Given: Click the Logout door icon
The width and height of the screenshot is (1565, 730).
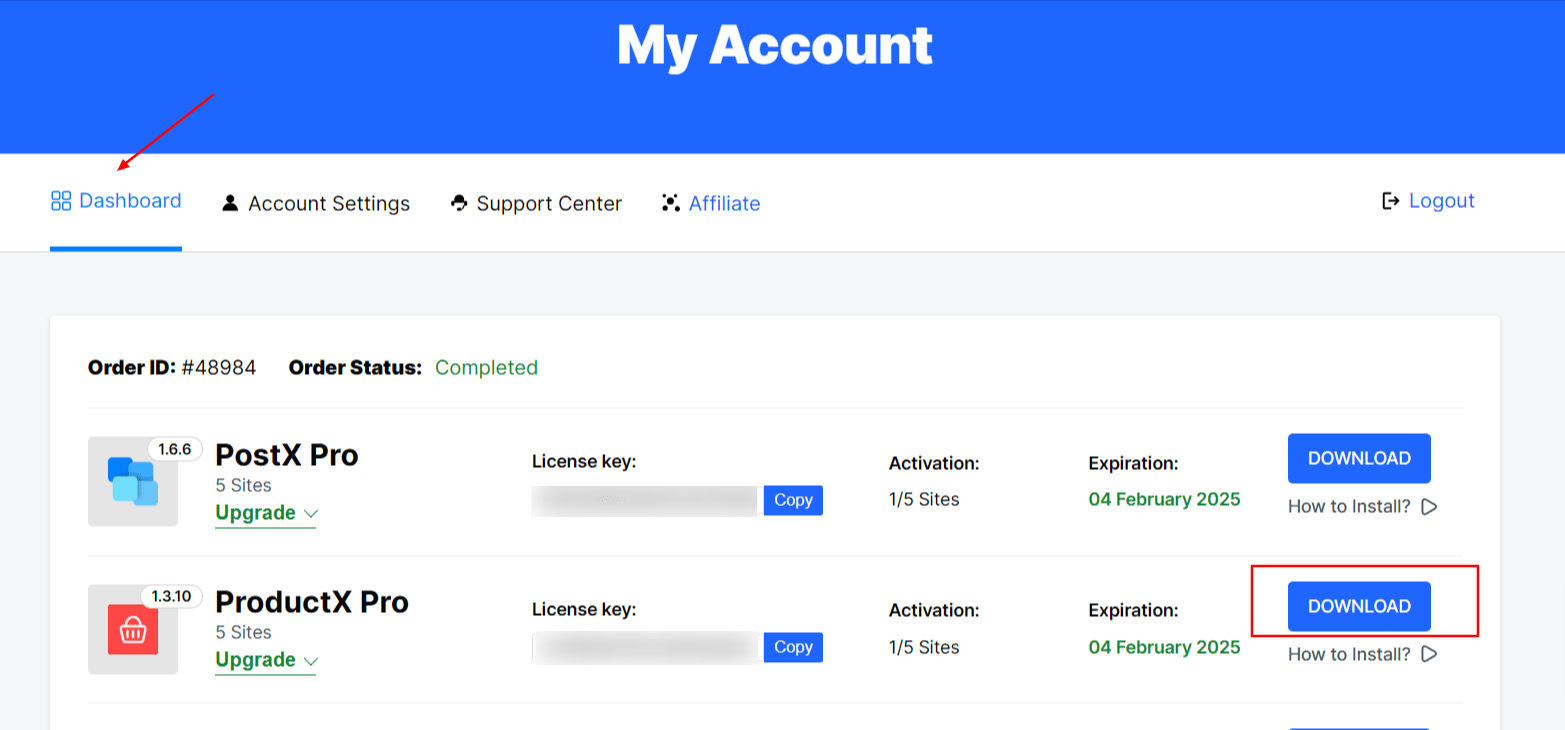Looking at the screenshot, I should pos(1390,200).
